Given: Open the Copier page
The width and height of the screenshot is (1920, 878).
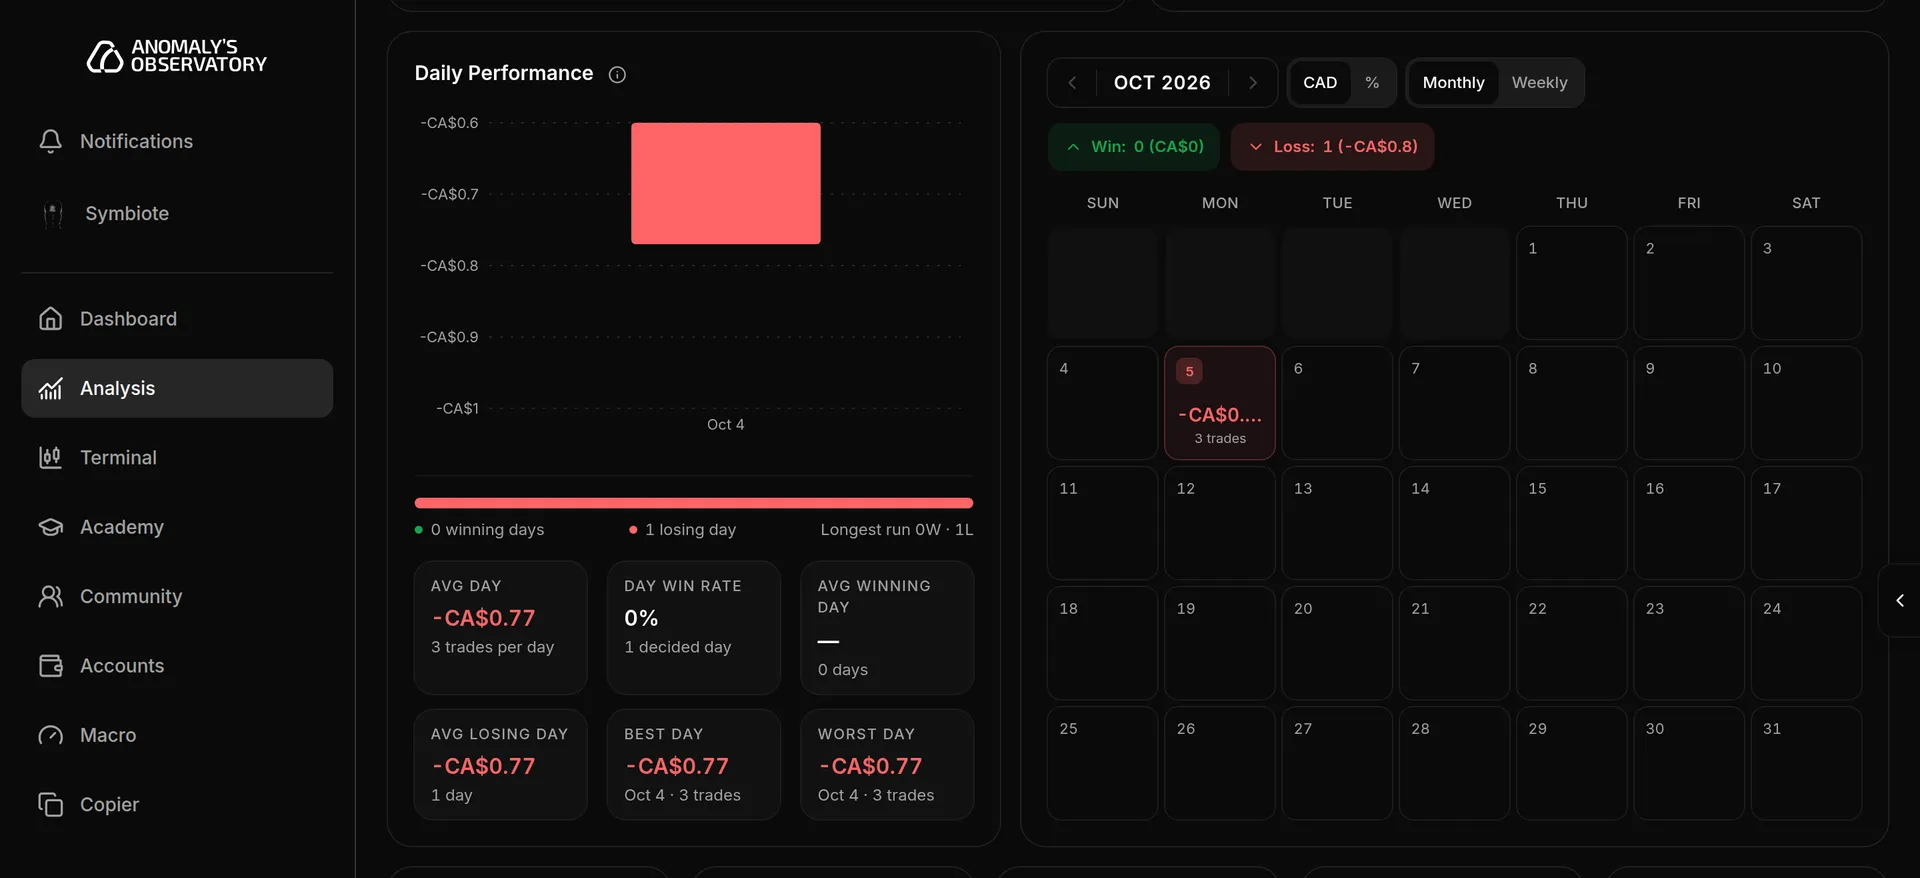Looking at the screenshot, I should (177, 804).
